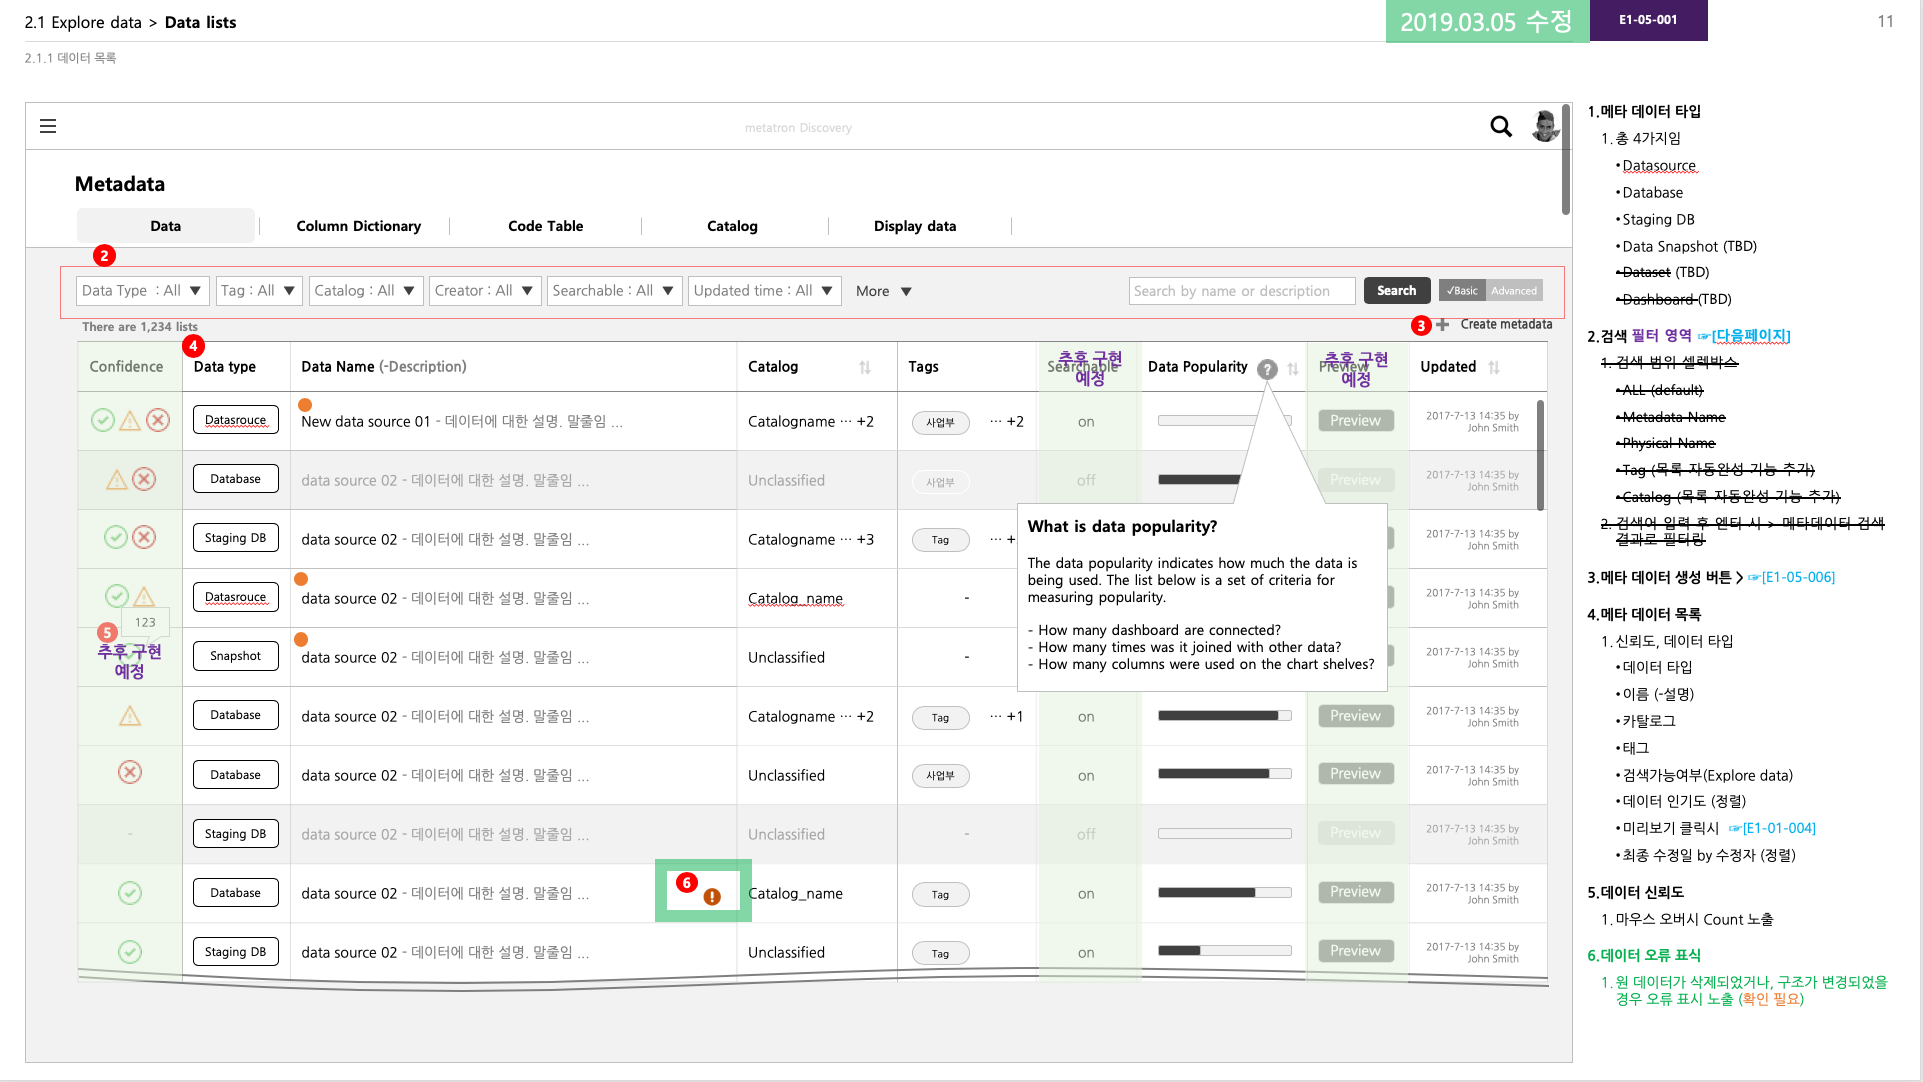Open the Code Table tab
The image size is (1923, 1082).
pyautogui.click(x=545, y=226)
